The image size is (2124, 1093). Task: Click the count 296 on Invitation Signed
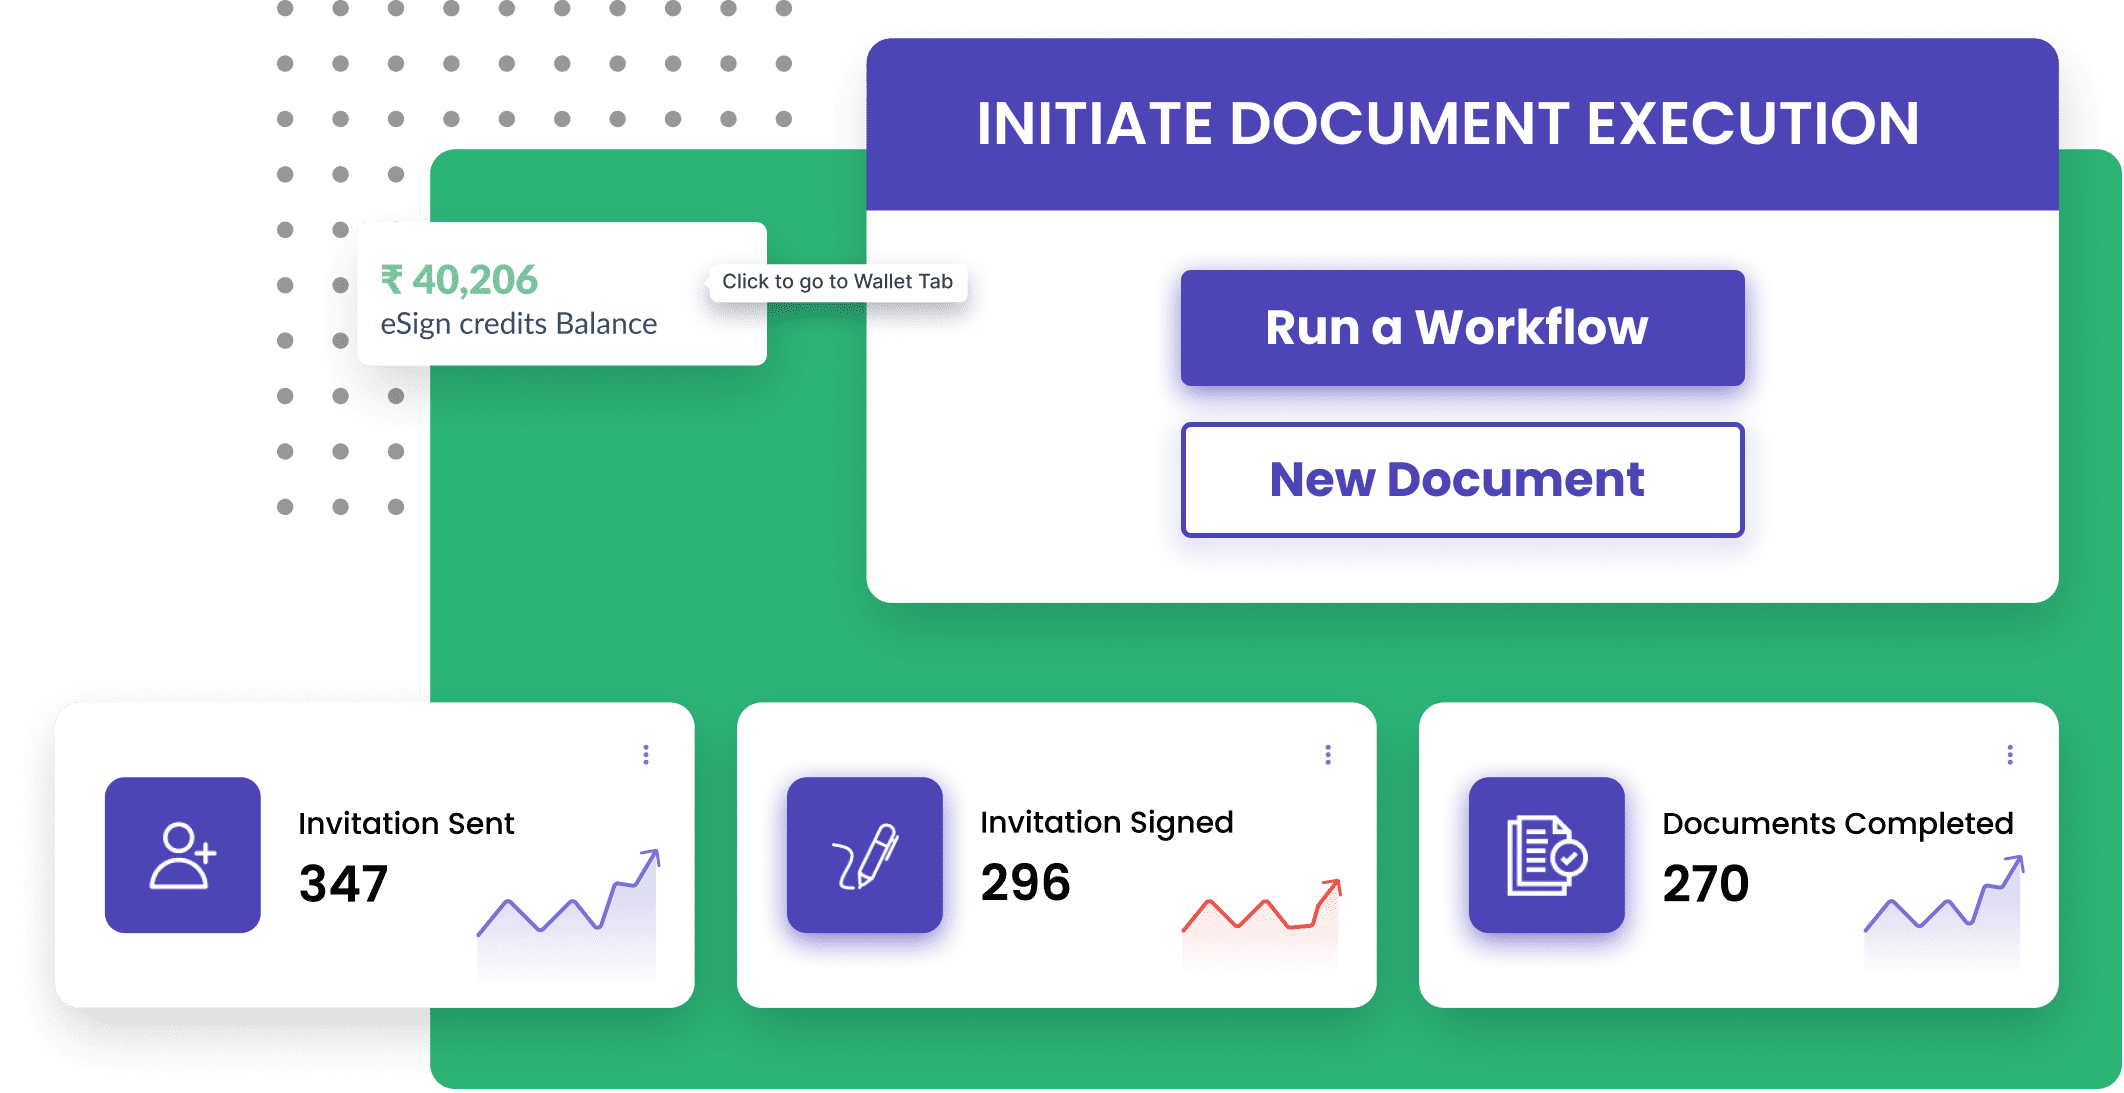[1026, 883]
